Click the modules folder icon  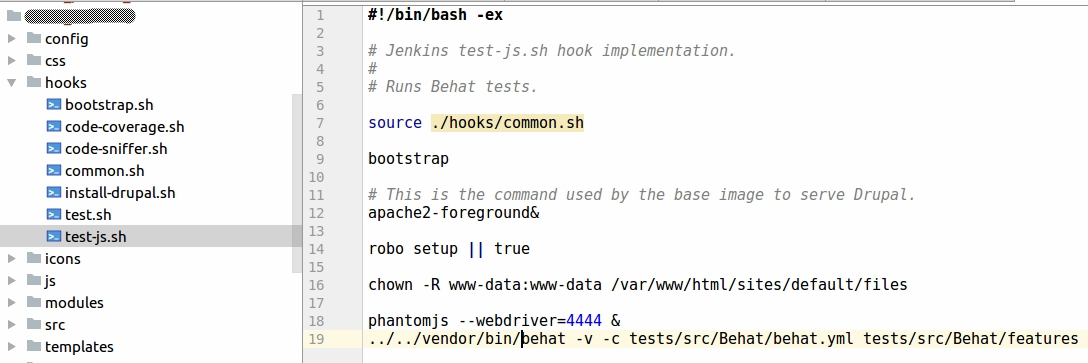33,302
